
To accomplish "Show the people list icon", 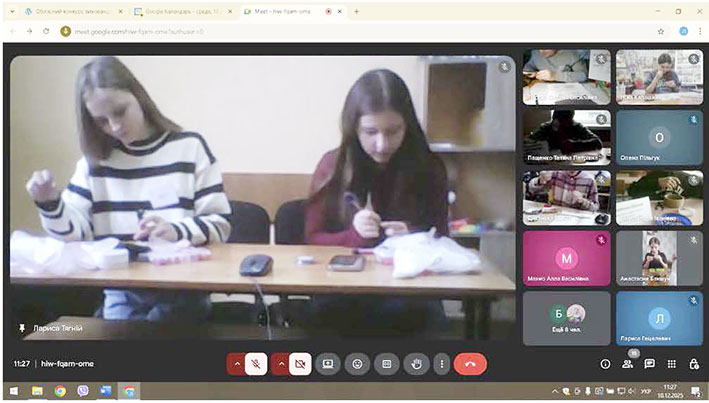I will (628, 364).
